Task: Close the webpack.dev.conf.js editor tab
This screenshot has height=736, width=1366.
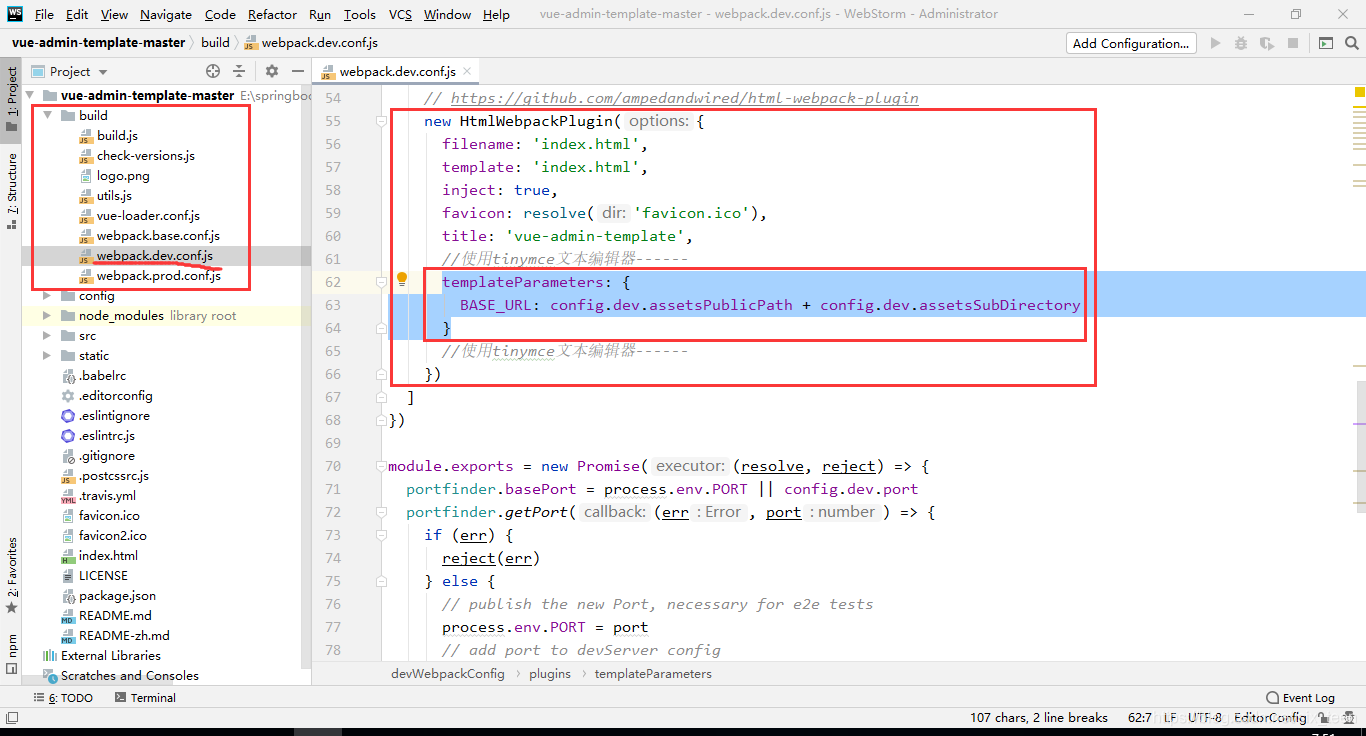Action: pos(467,71)
